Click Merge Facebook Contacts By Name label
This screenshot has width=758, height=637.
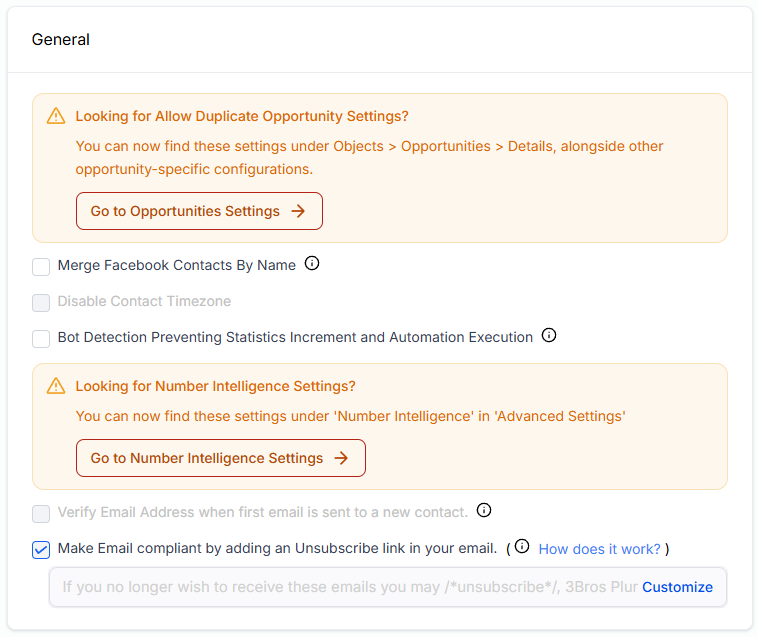177,266
